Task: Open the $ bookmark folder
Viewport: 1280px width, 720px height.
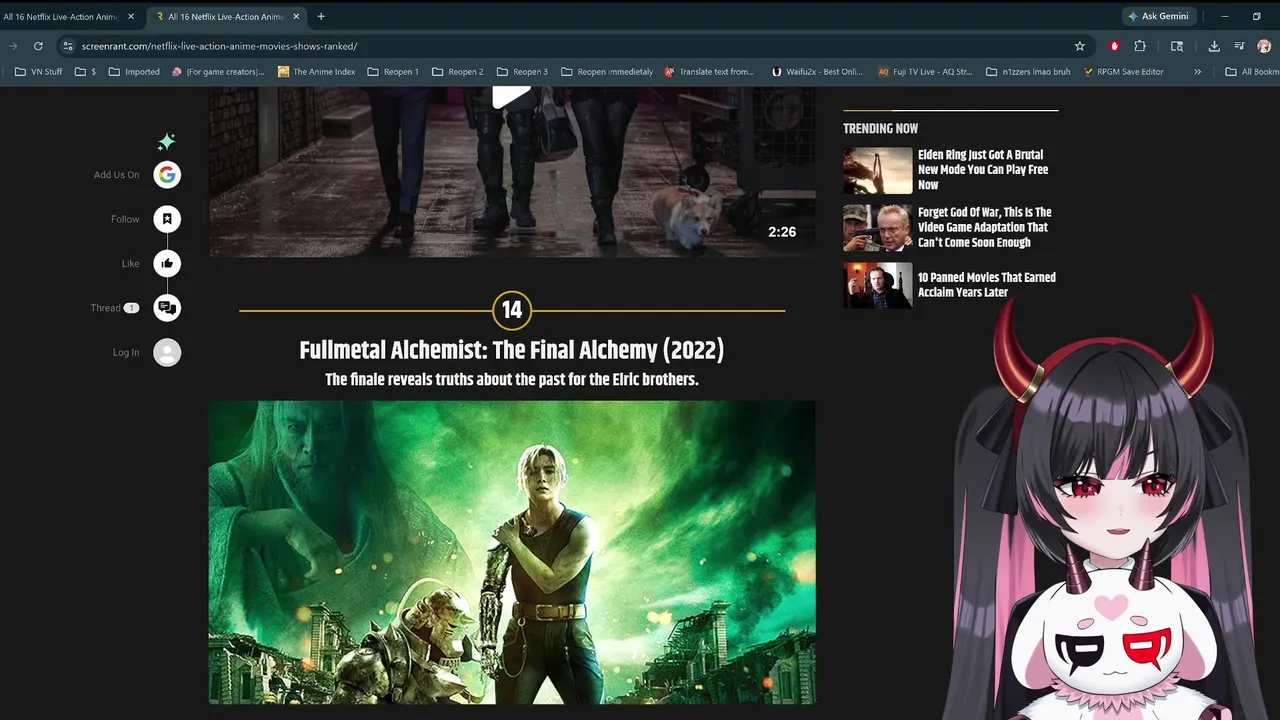Action: 86,72
